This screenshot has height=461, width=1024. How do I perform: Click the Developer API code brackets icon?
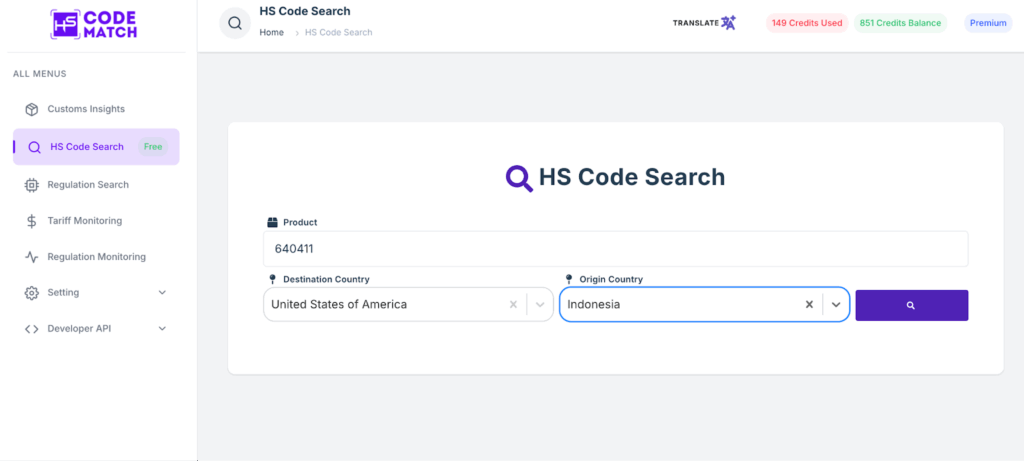[x=32, y=329]
